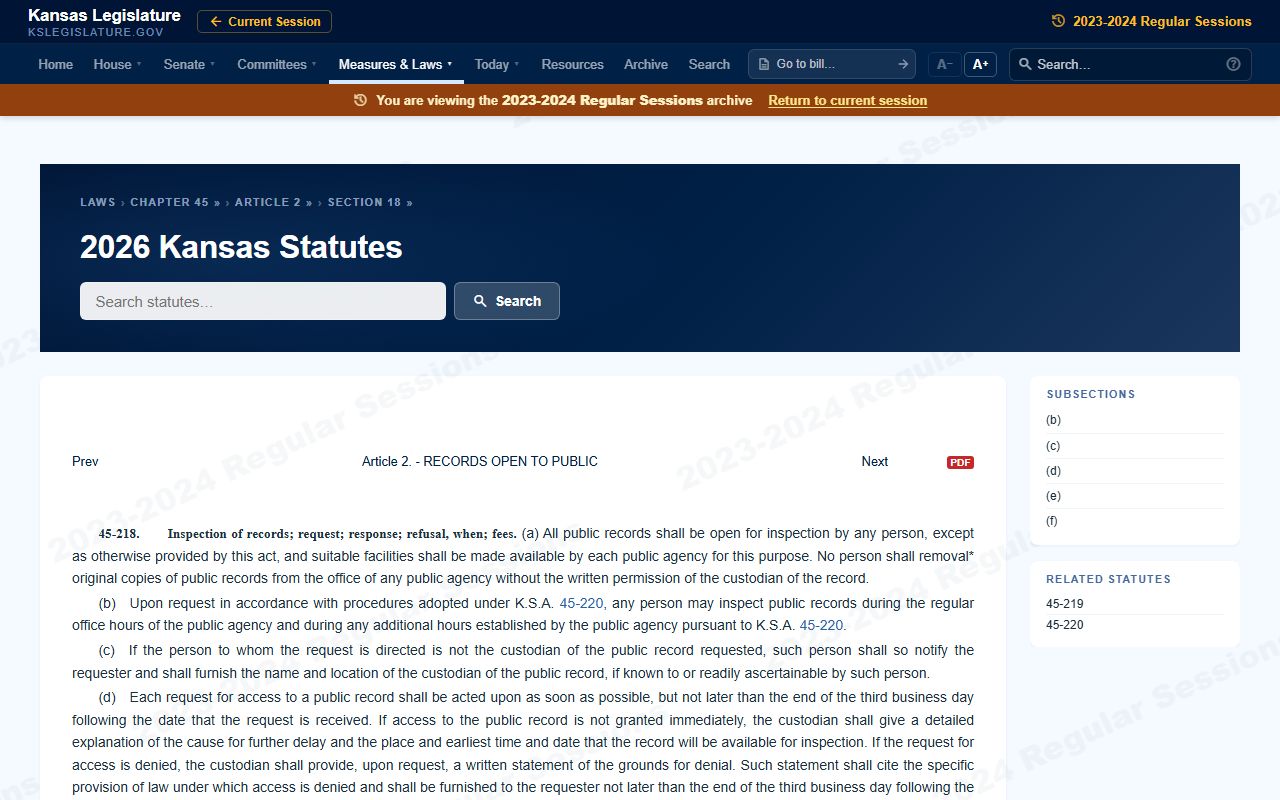Jump to subsection (d) in sidebar

pos(1134,471)
